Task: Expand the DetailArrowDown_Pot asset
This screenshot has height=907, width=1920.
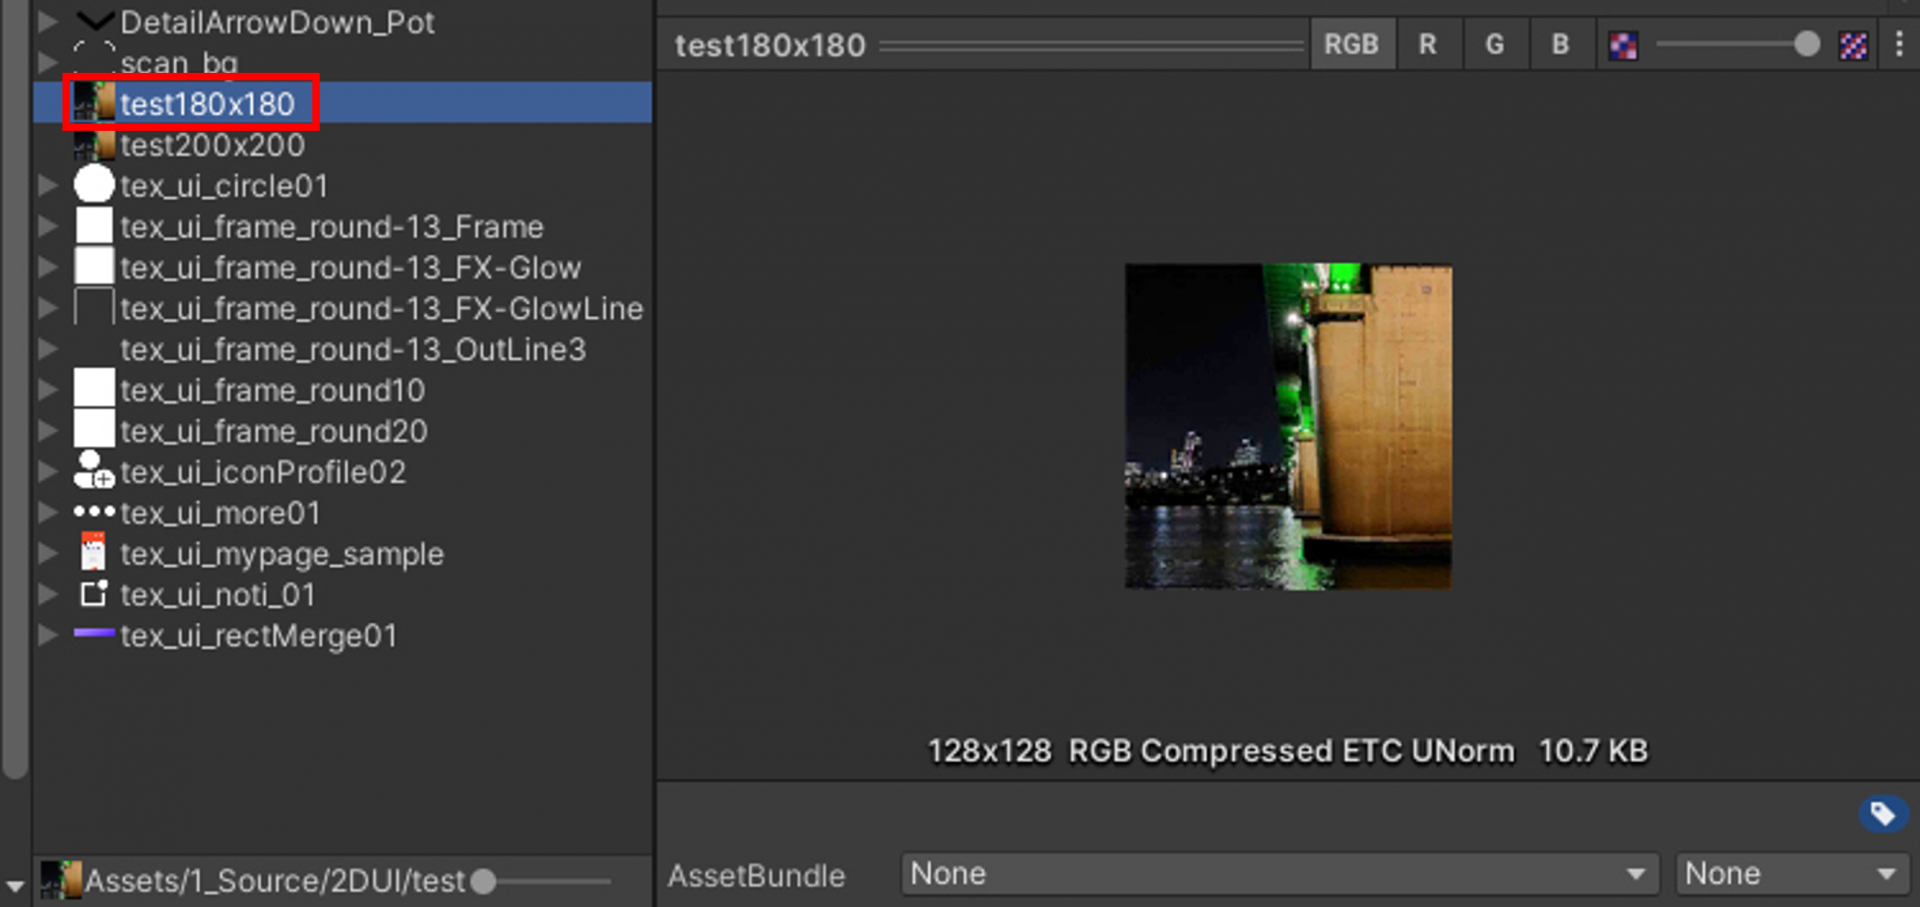Action: pos(47,21)
